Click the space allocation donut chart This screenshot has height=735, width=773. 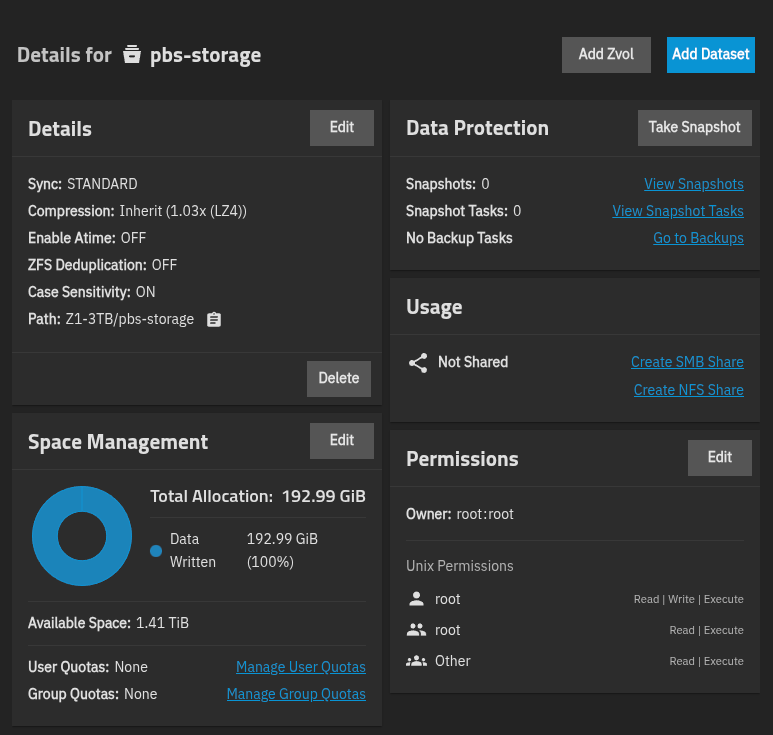pyautogui.click(x=82, y=537)
